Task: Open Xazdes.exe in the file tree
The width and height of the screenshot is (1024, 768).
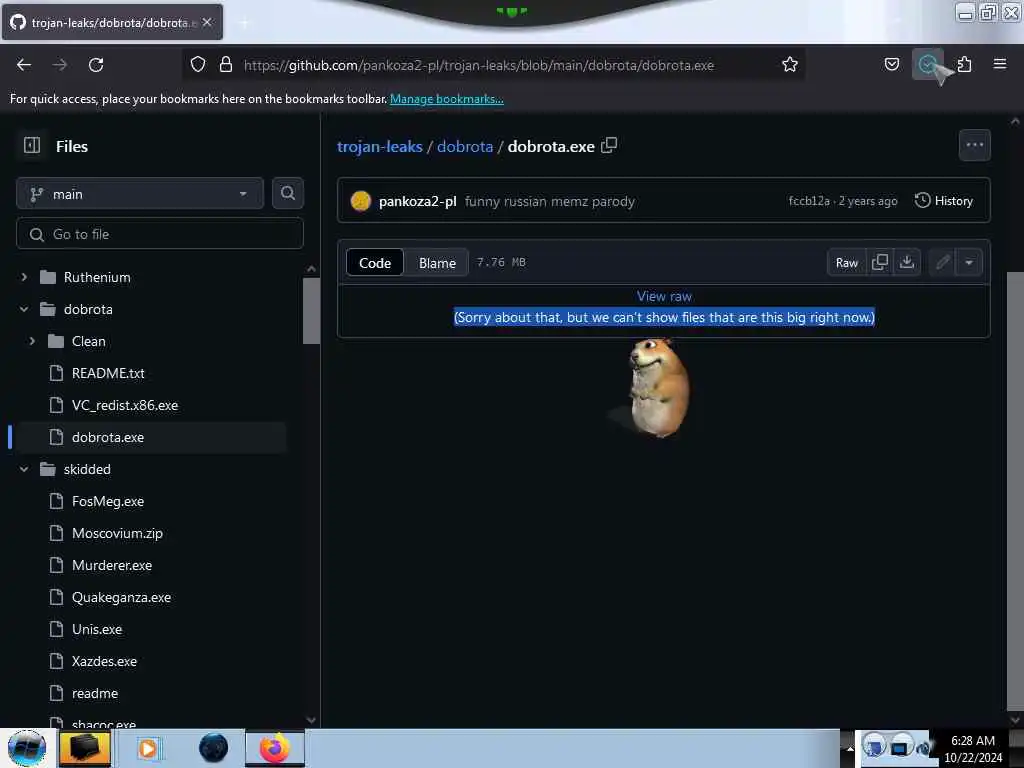Action: (104, 661)
